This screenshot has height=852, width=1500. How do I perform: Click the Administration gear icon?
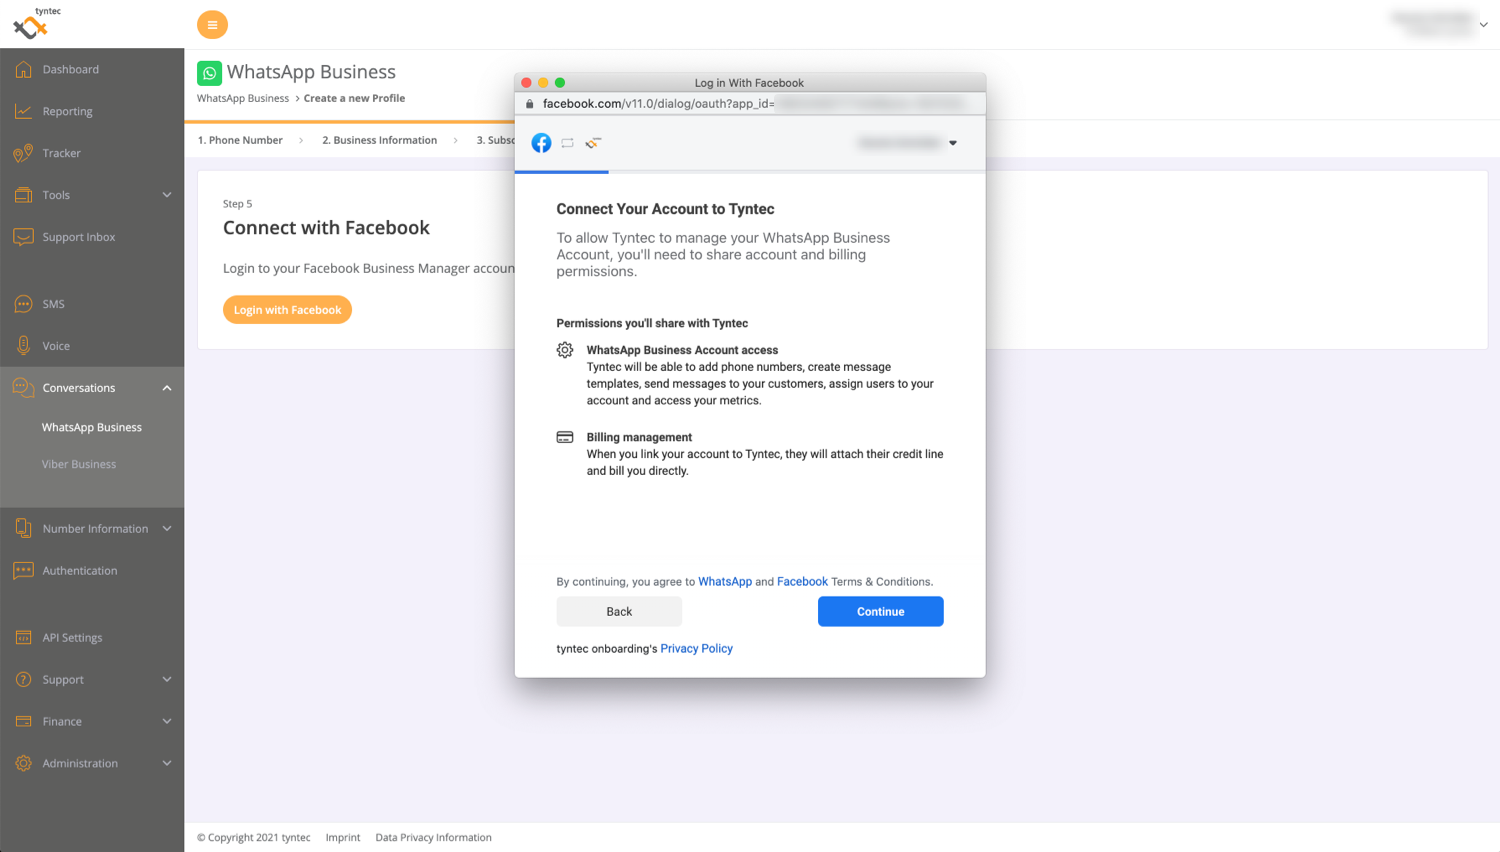[23, 763]
